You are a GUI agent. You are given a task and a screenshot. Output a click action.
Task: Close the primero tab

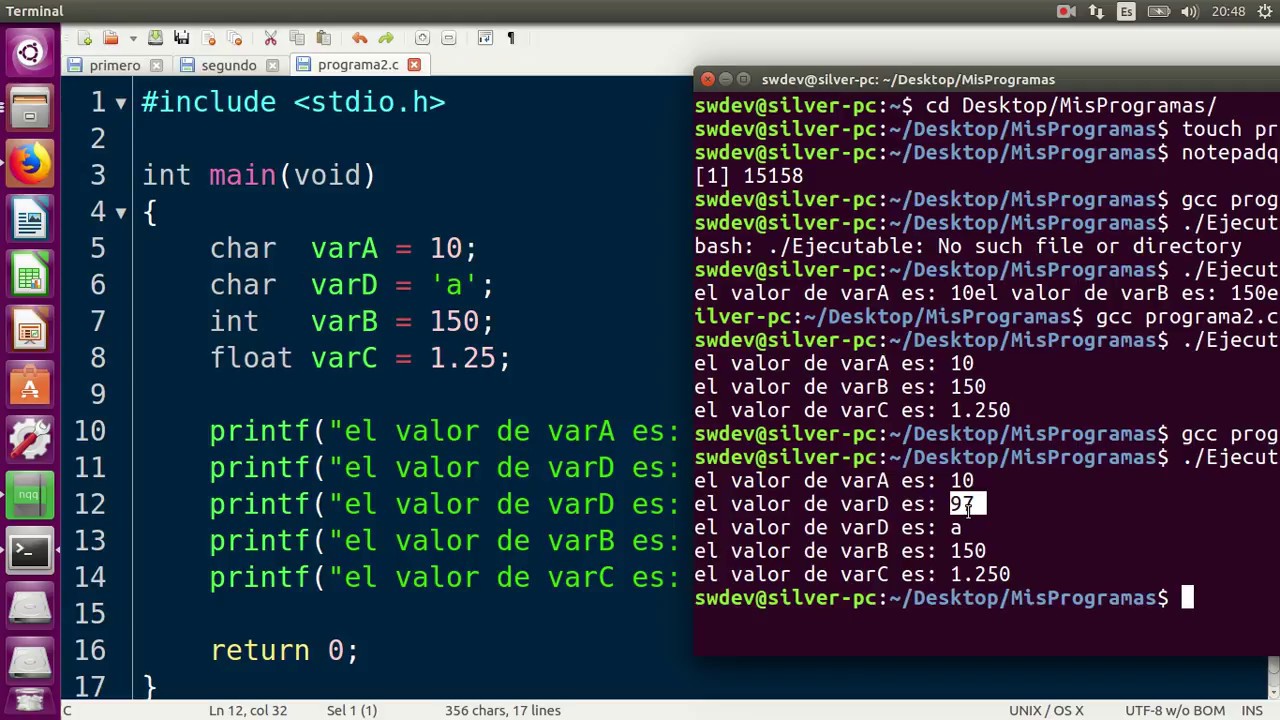pyautogui.click(x=156, y=65)
